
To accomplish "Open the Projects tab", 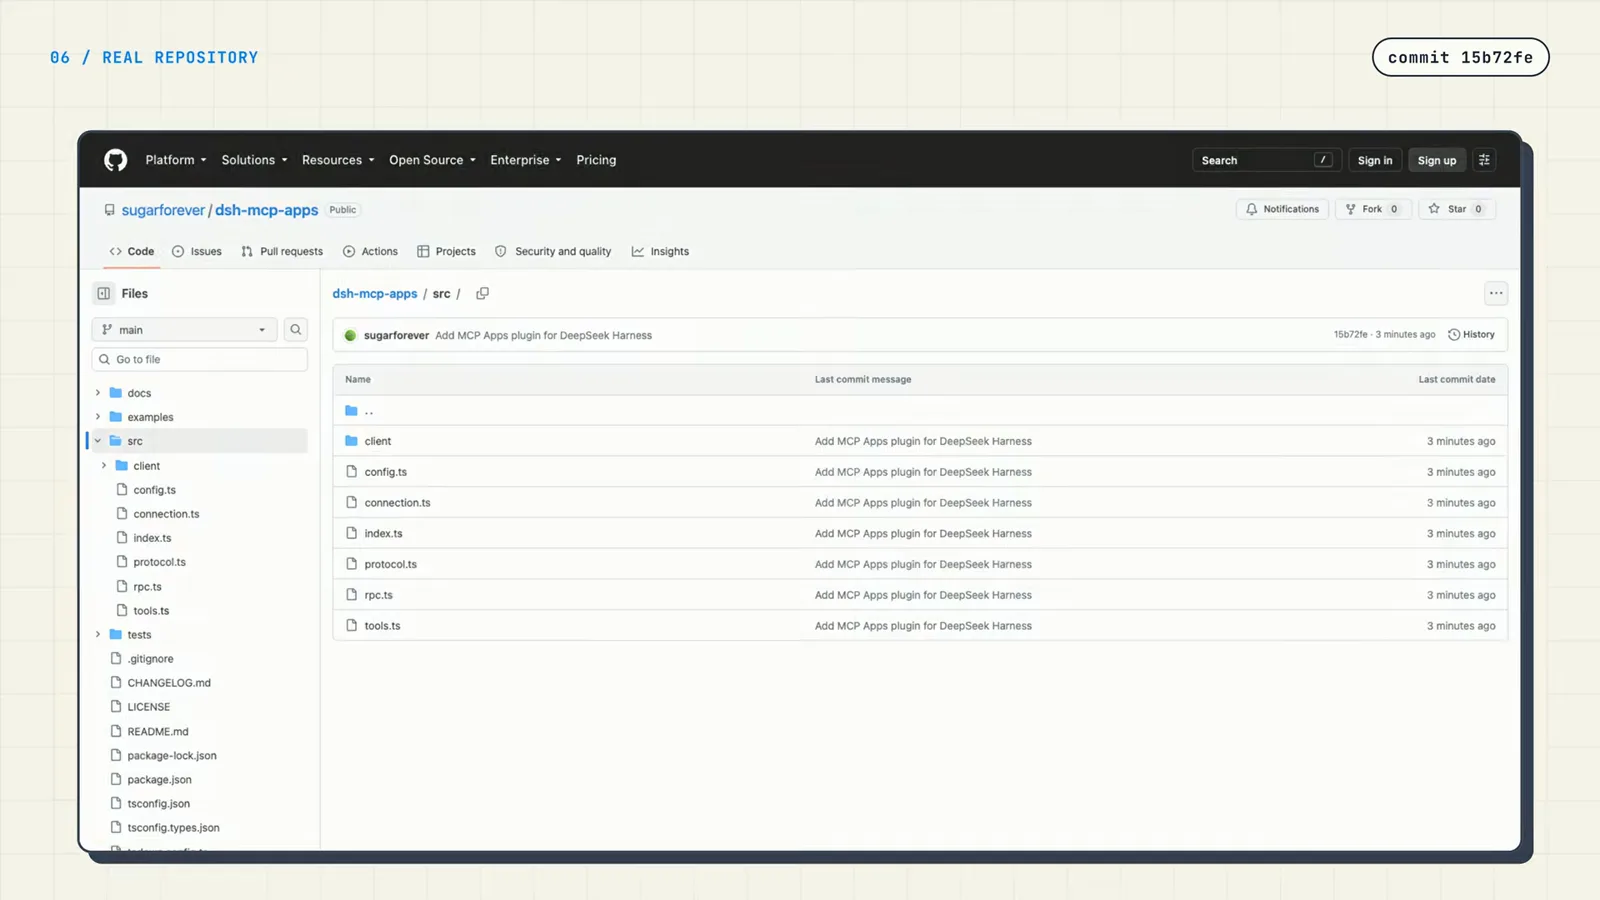I will (446, 252).
